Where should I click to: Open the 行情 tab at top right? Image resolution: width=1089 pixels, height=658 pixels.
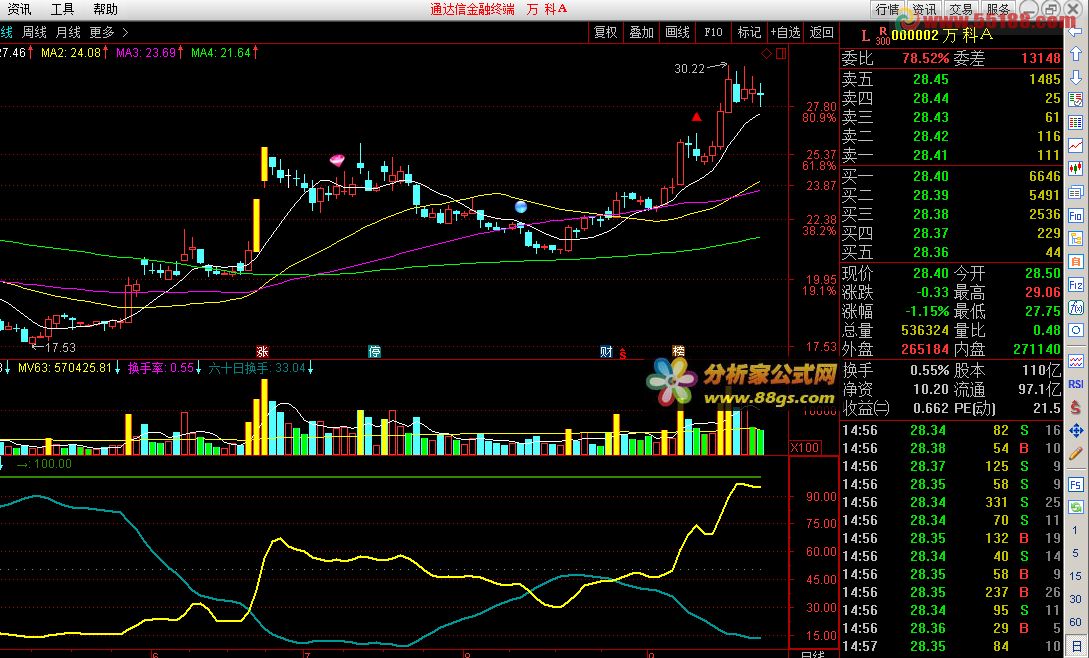pyautogui.click(x=888, y=9)
